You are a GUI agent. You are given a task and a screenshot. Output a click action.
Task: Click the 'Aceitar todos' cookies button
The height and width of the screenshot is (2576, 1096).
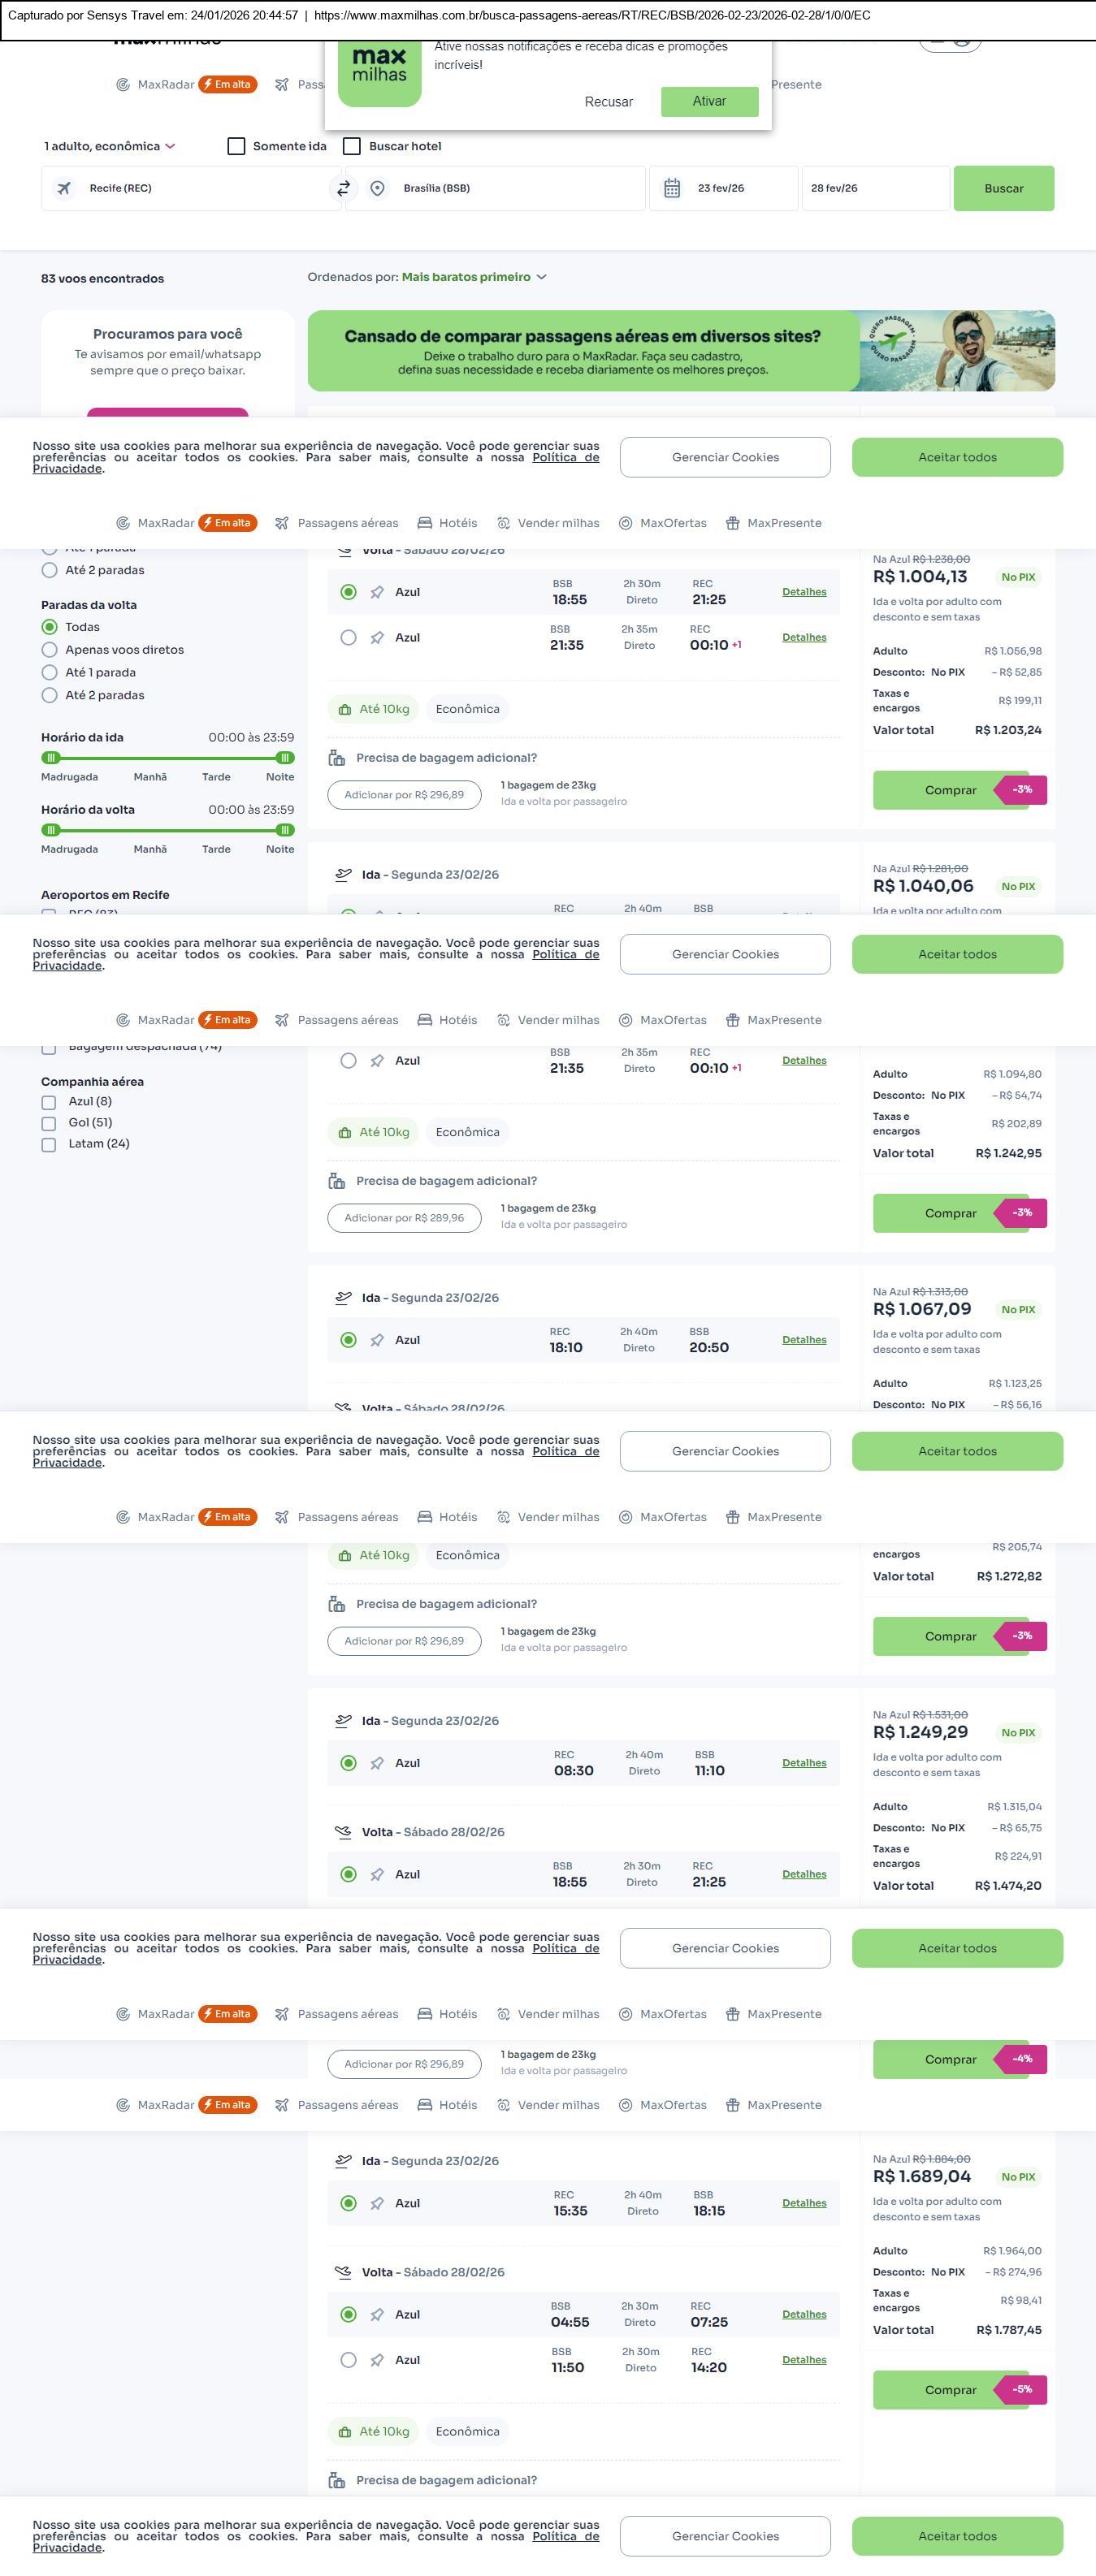[x=956, y=457]
